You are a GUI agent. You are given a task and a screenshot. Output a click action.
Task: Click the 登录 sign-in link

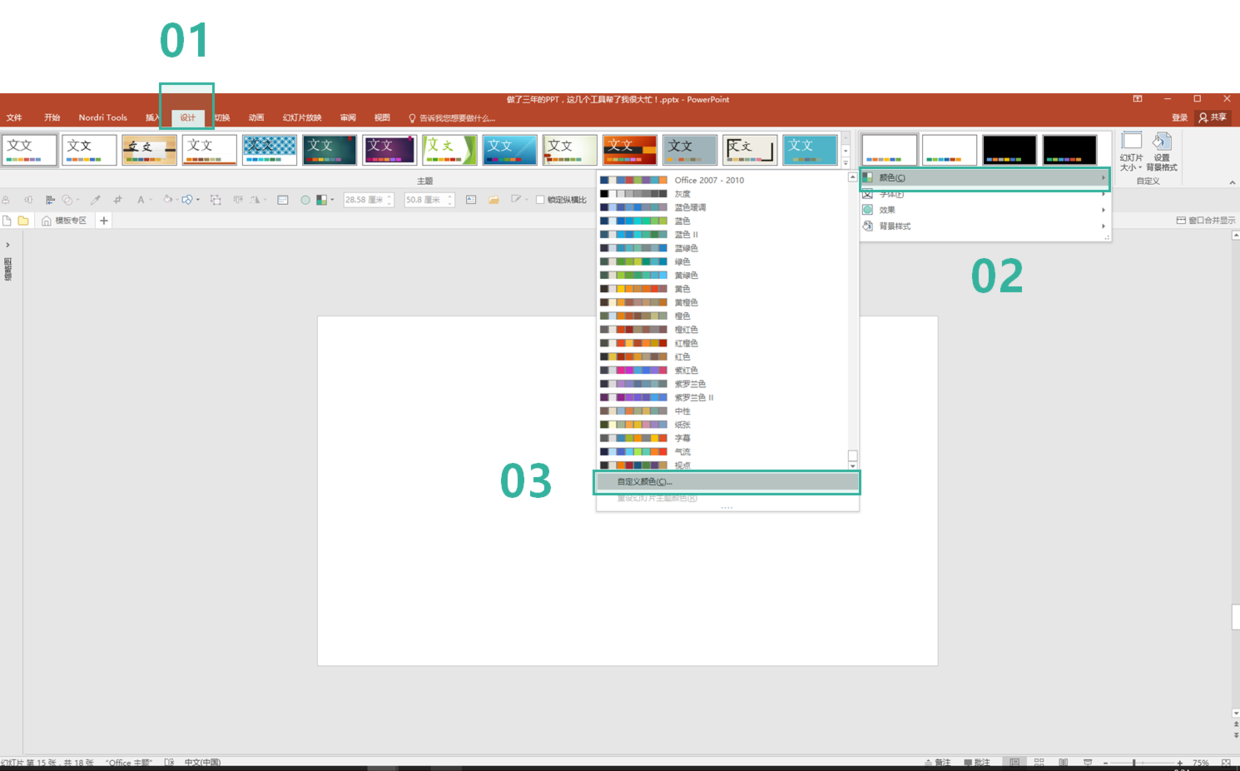[1180, 118]
